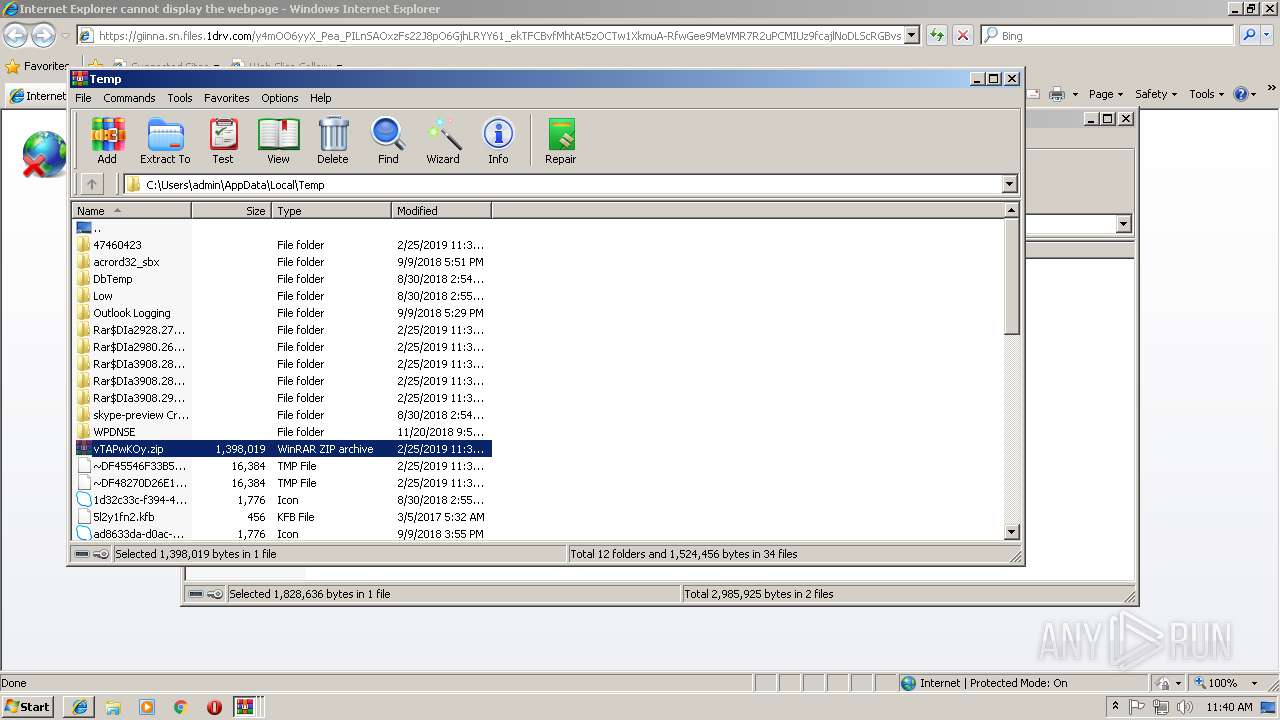Open Windows Explorer folder icon in taskbar
The width and height of the screenshot is (1280, 720).
click(x=113, y=707)
